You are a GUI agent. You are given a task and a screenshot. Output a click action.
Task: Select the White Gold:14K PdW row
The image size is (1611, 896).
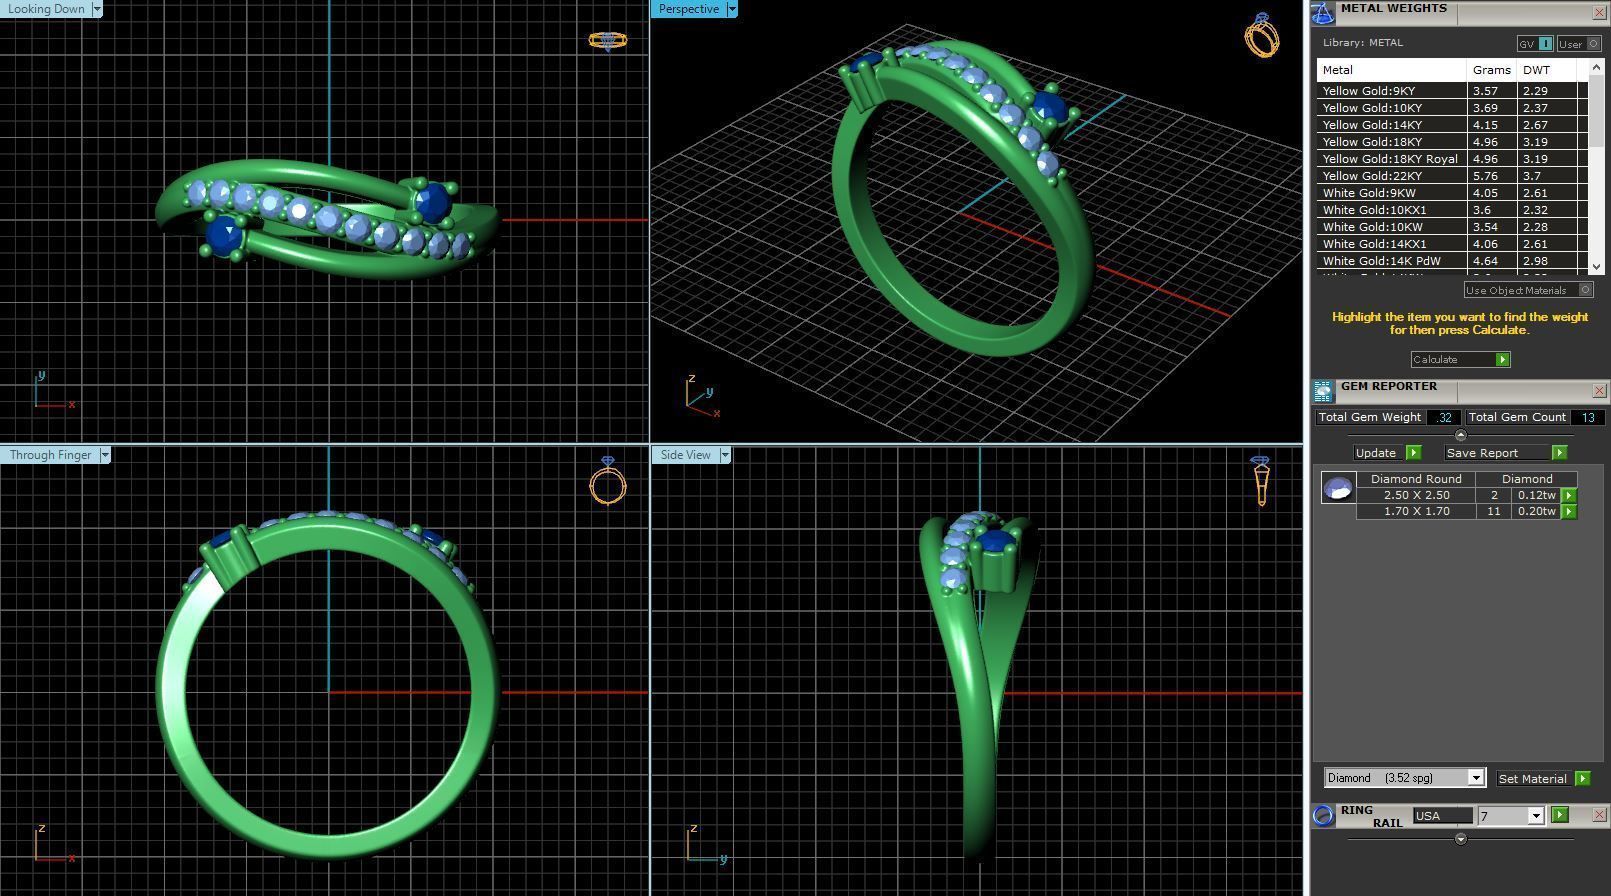click(x=1452, y=261)
